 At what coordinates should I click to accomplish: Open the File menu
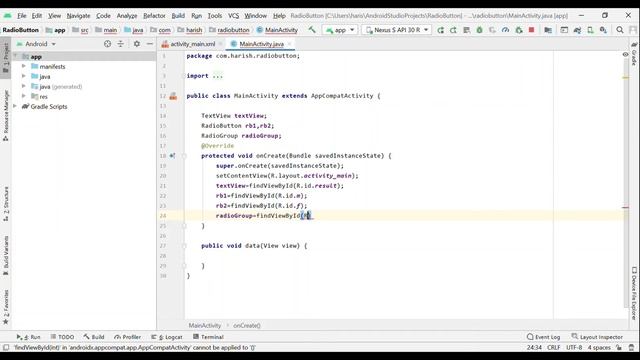(22, 16)
